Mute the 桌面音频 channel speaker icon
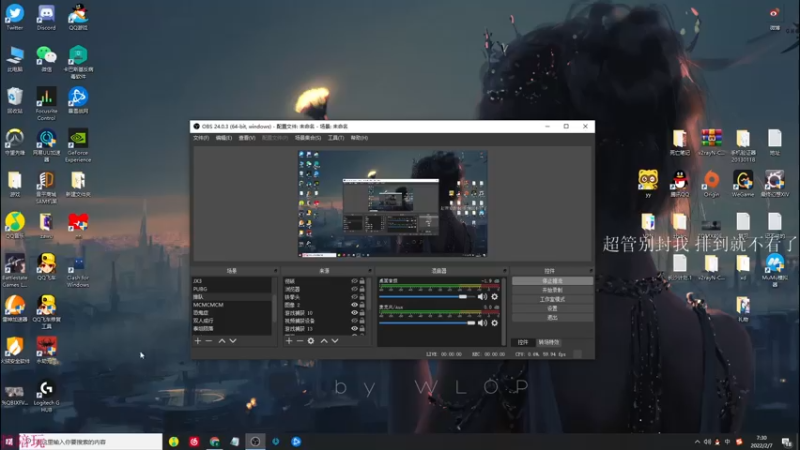 coord(482,296)
